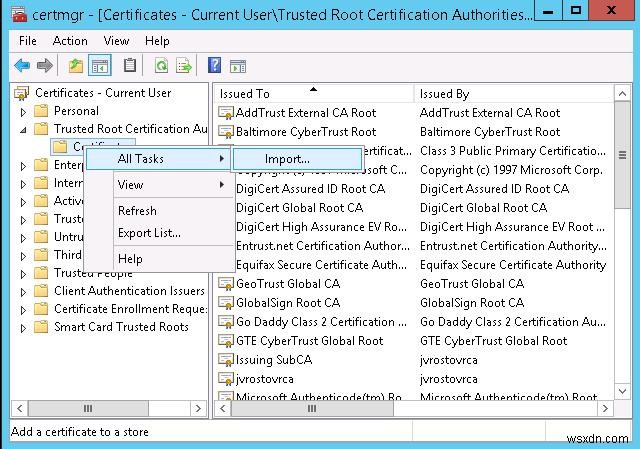640x449 pixels.
Task: Open the View menu in menu bar
Action: coord(116,41)
